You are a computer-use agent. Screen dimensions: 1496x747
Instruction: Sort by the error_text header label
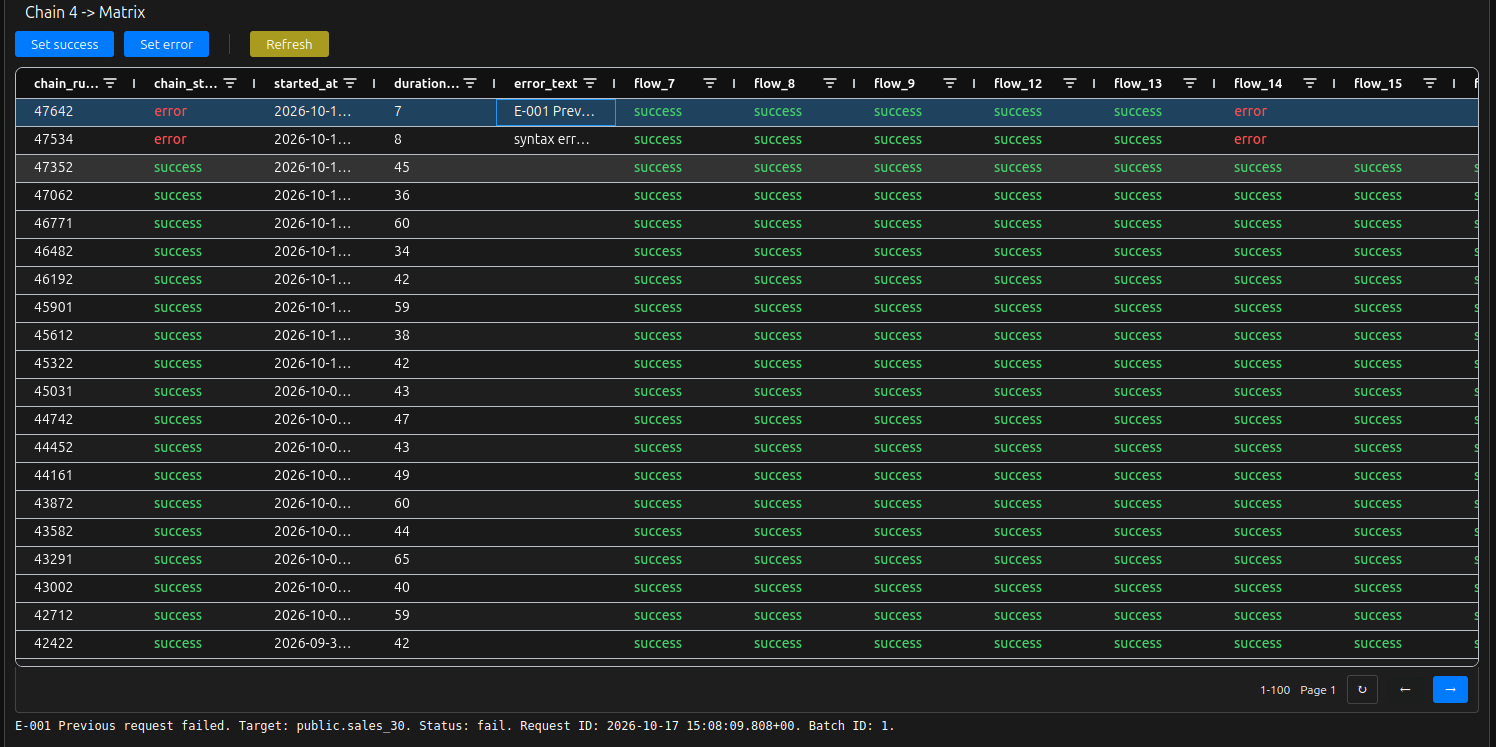(546, 83)
